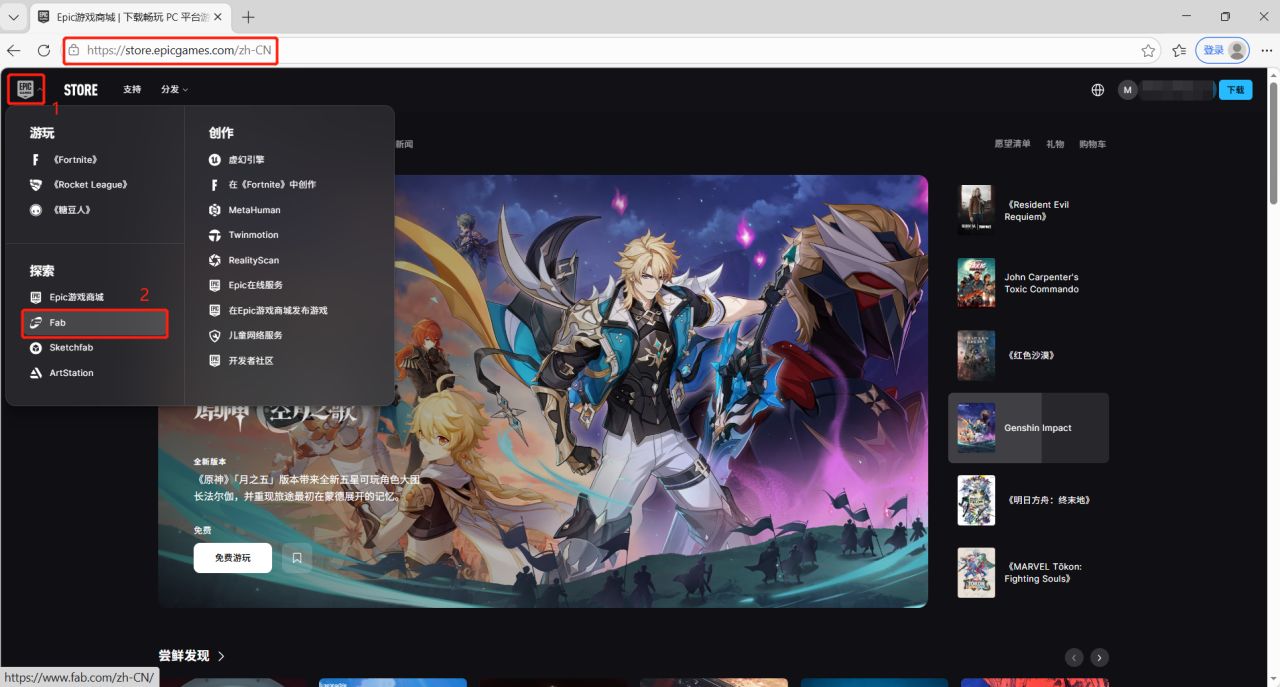
Task: Open the 支持 link in header
Action: (x=132, y=90)
